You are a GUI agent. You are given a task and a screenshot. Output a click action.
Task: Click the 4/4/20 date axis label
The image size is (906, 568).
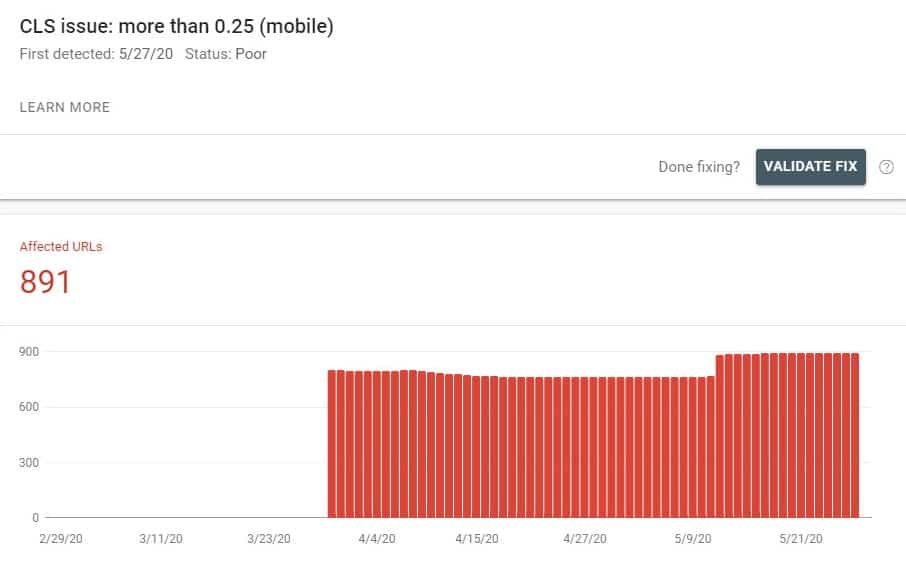coord(377,539)
